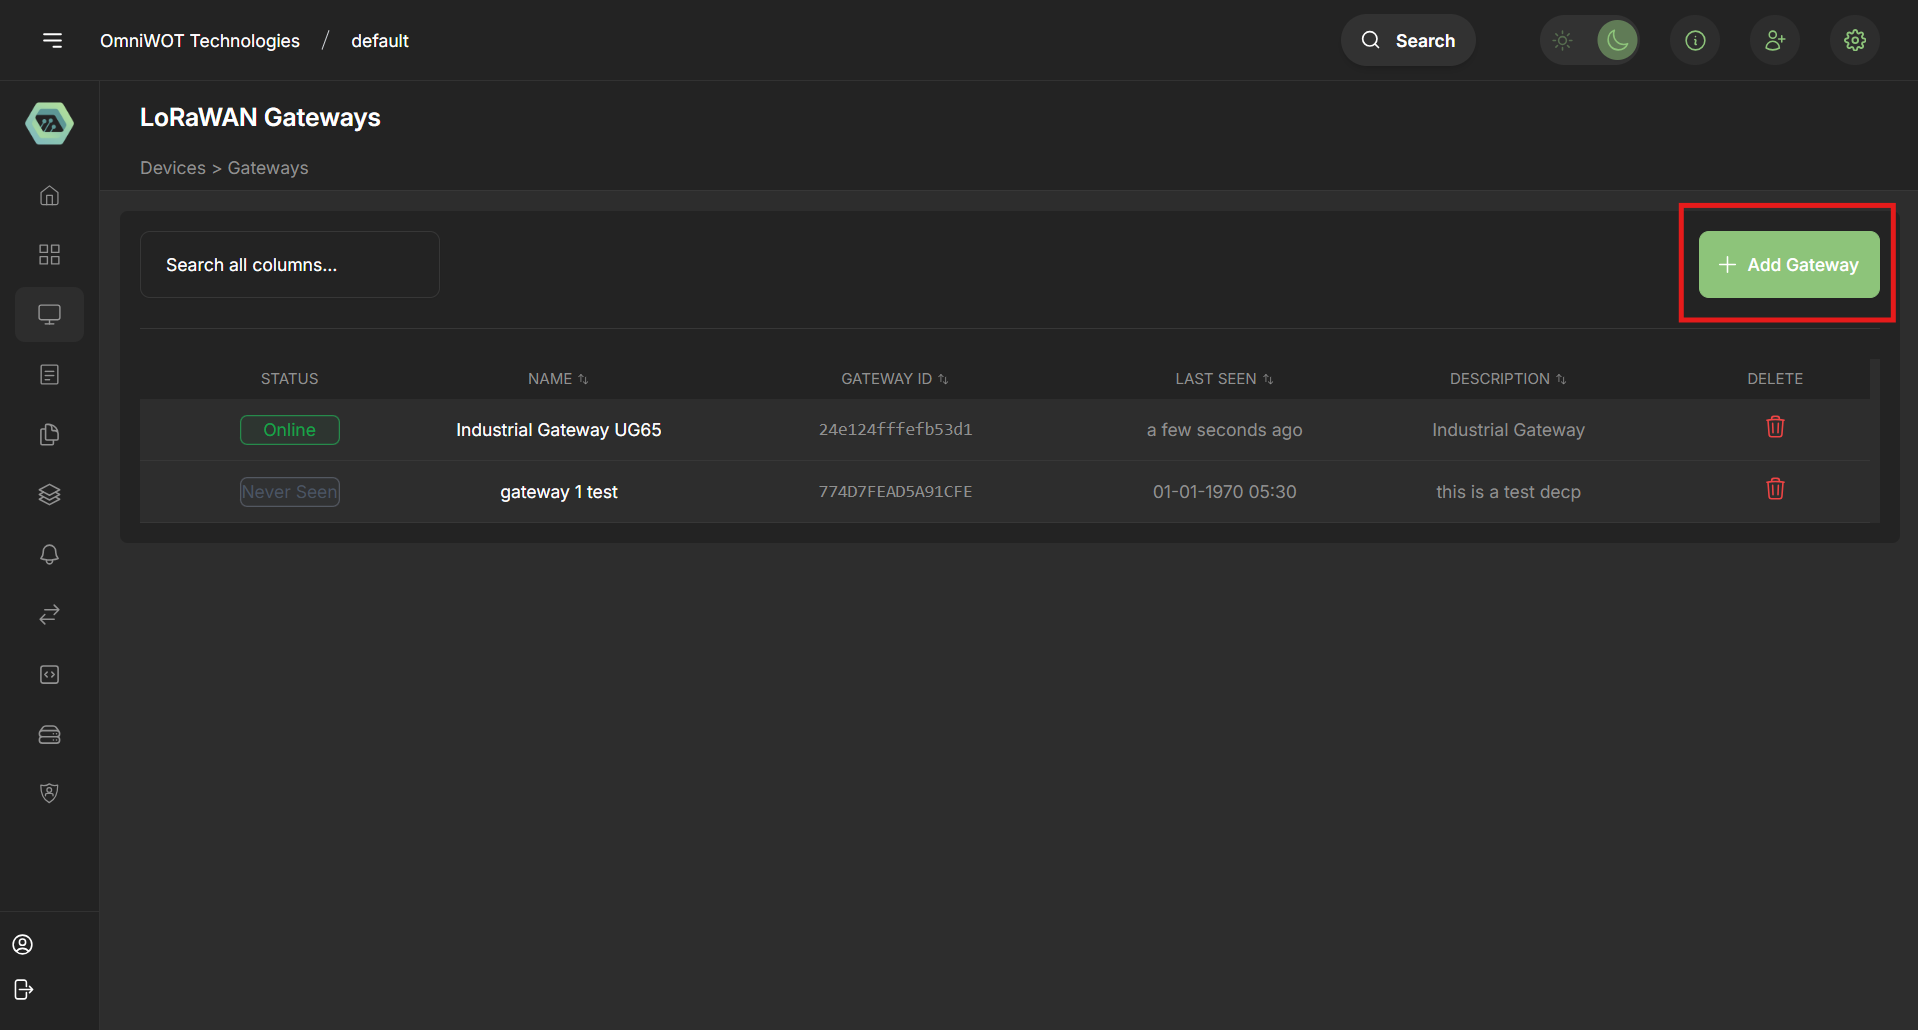Toggle the sidebar with the hamburger icon
Image resolution: width=1918 pixels, height=1030 pixels.
tap(52, 40)
